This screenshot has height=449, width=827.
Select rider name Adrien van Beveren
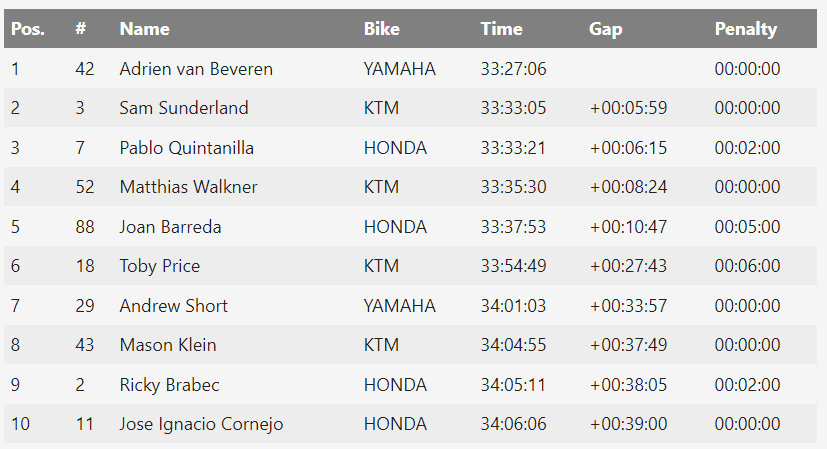(196, 69)
